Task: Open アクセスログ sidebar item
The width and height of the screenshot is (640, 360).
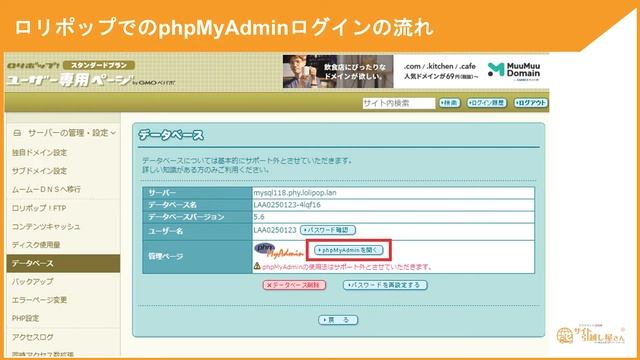Action: 32,337
